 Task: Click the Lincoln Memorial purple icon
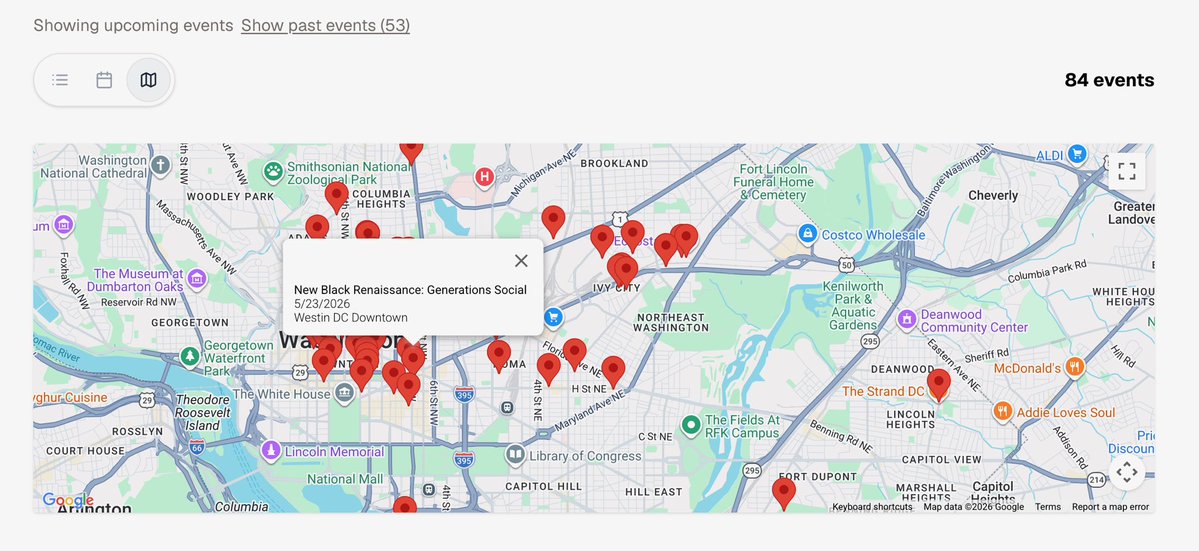[x=271, y=451]
